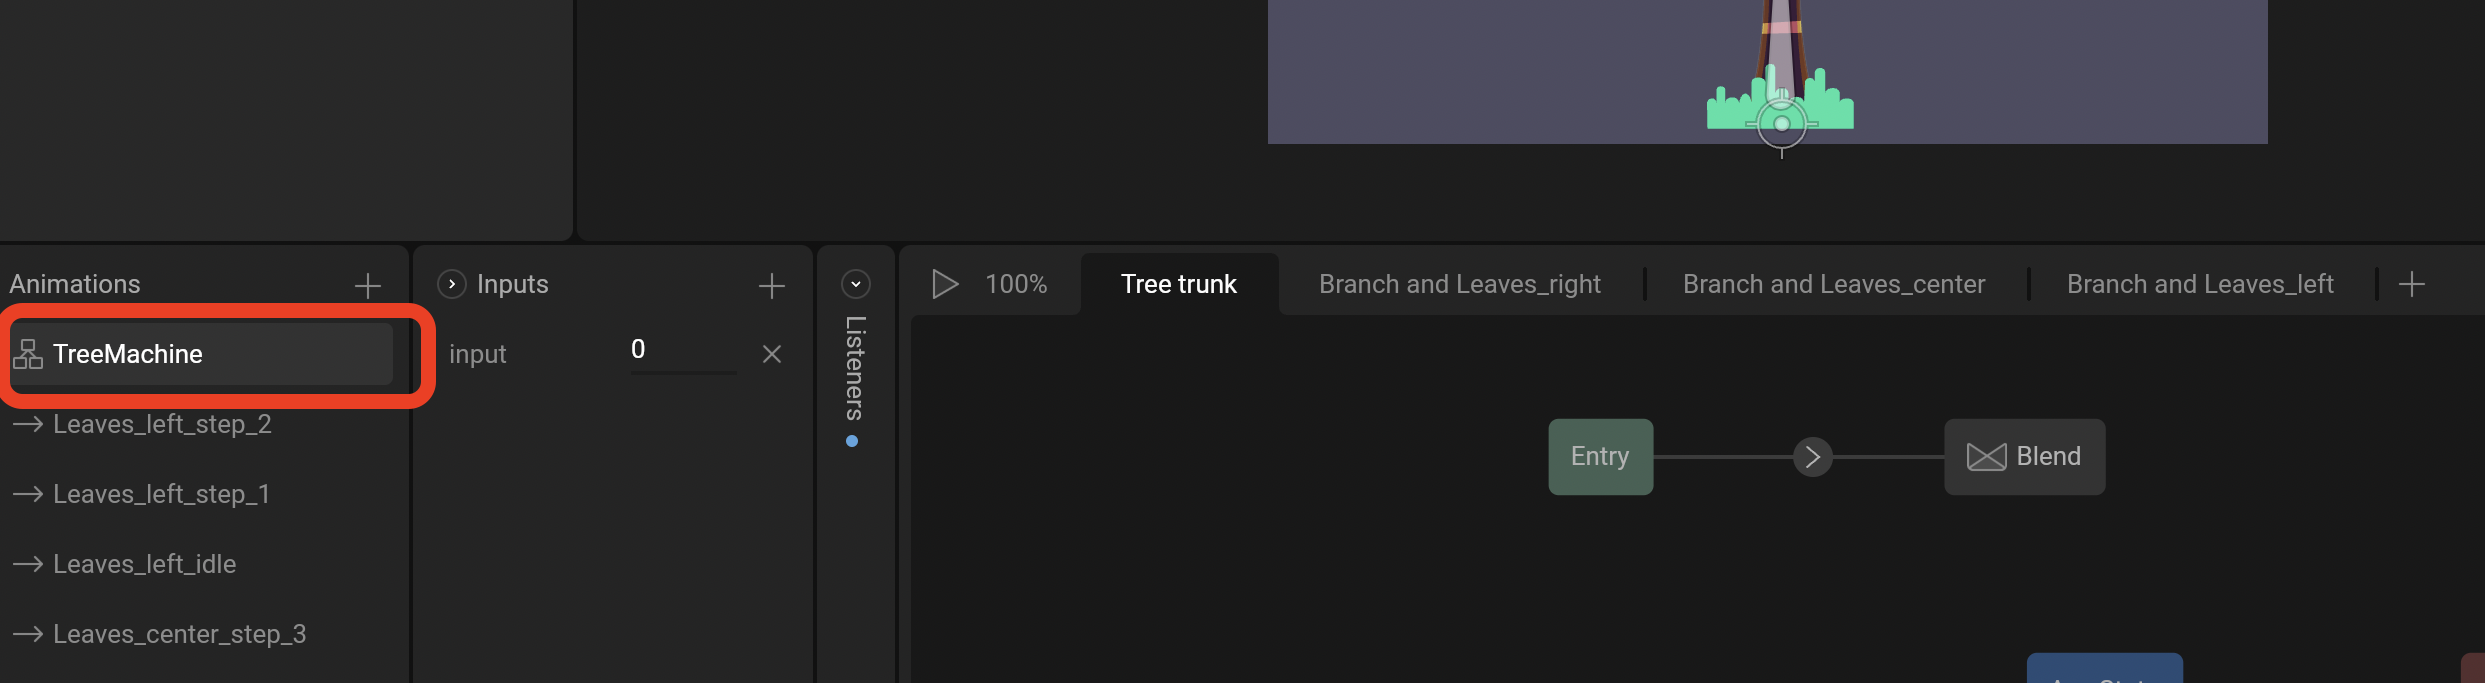The width and height of the screenshot is (2485, 683).
Task: Click the input value field showing 0
Action: click(682, 350)
